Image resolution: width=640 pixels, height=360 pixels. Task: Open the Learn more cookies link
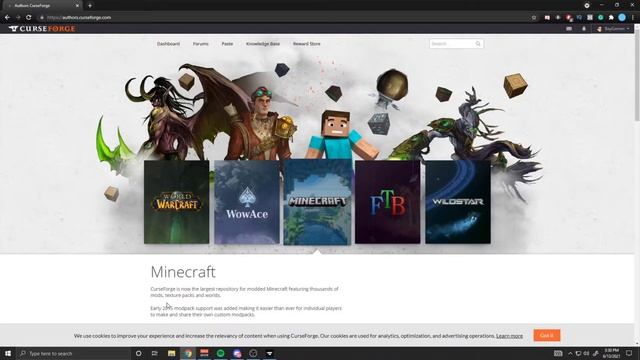(x=509, y=336)
